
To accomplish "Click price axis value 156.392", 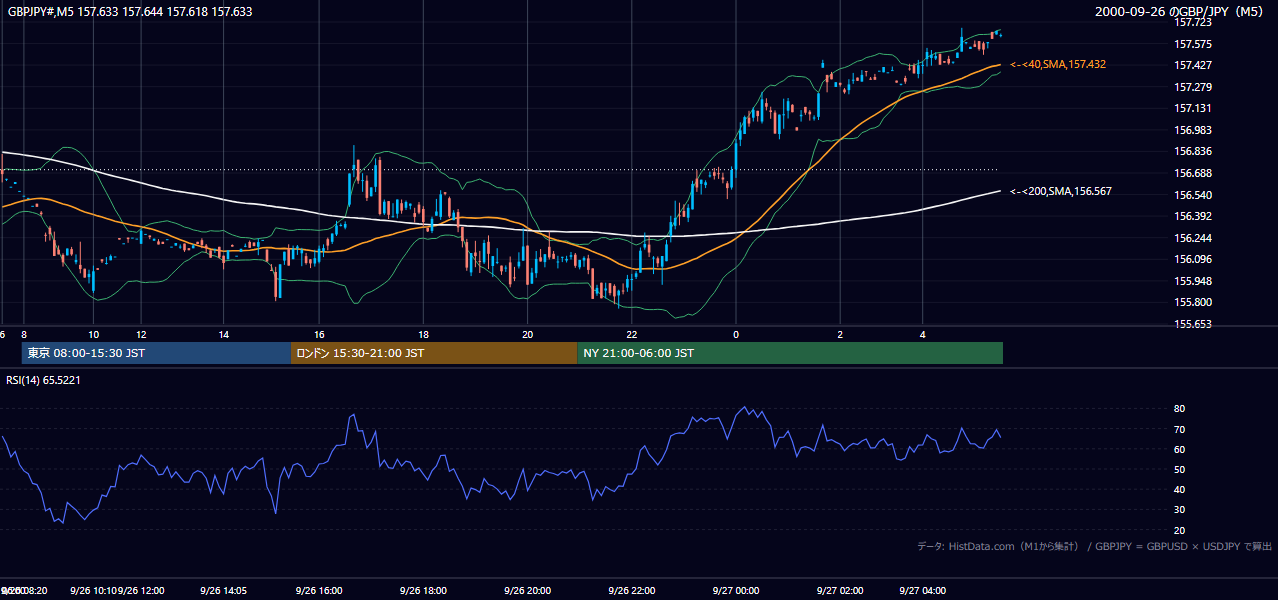I will pyautogui.click(x=1193, y=216).
